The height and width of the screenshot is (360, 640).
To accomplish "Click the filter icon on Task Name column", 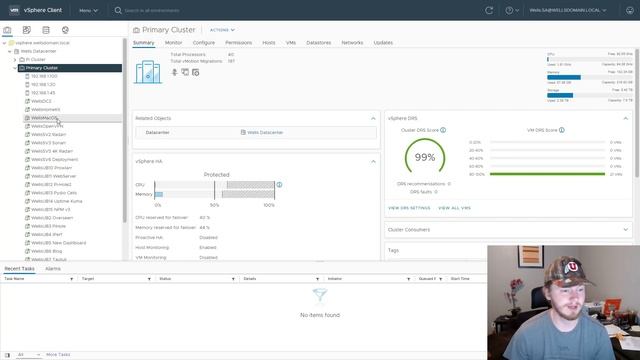I will pyautogui.click(x=71, y=279).
